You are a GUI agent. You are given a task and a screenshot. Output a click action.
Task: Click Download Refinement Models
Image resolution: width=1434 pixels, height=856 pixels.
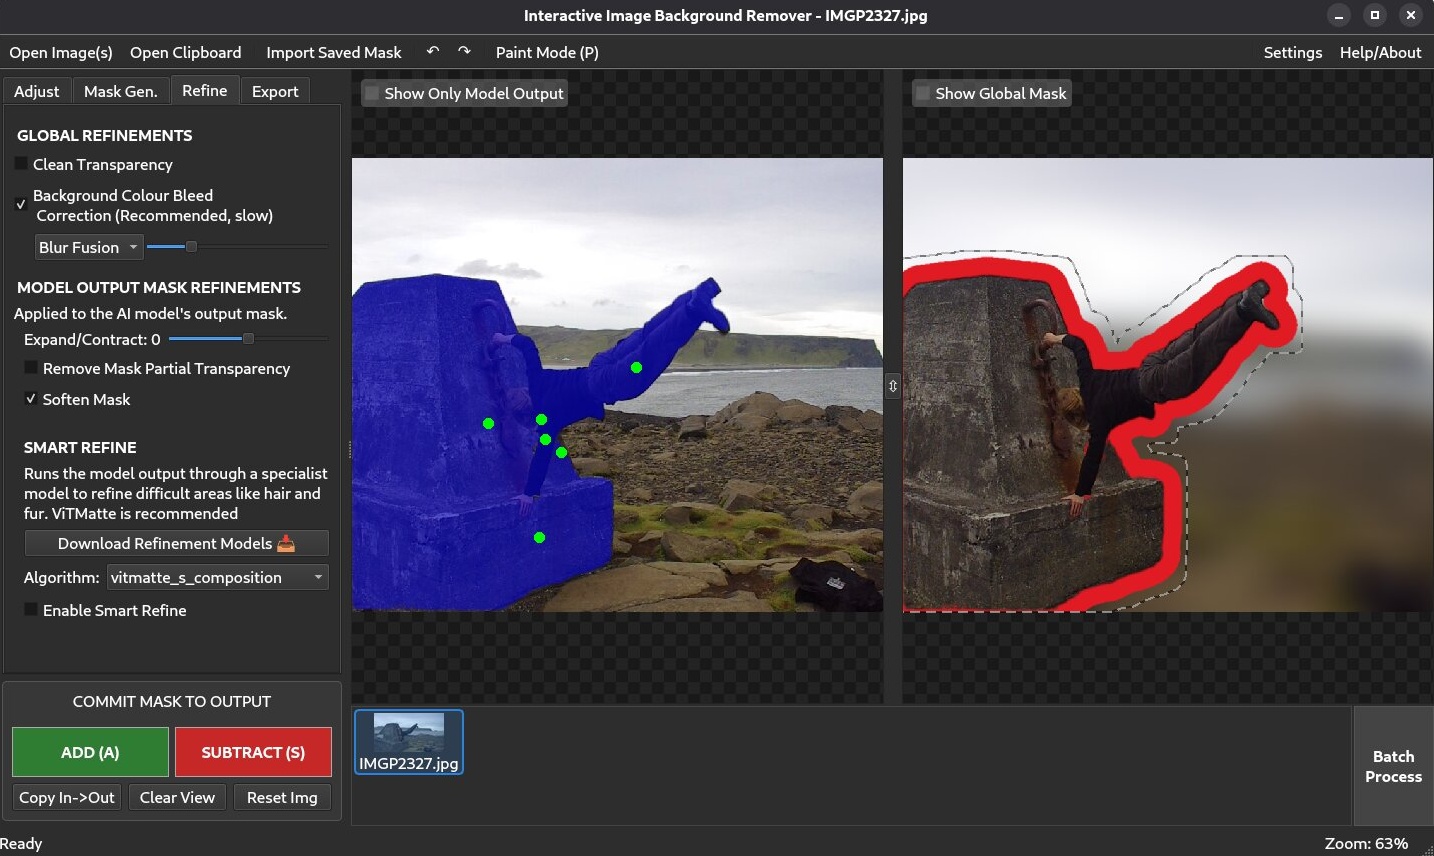[176, 543]
